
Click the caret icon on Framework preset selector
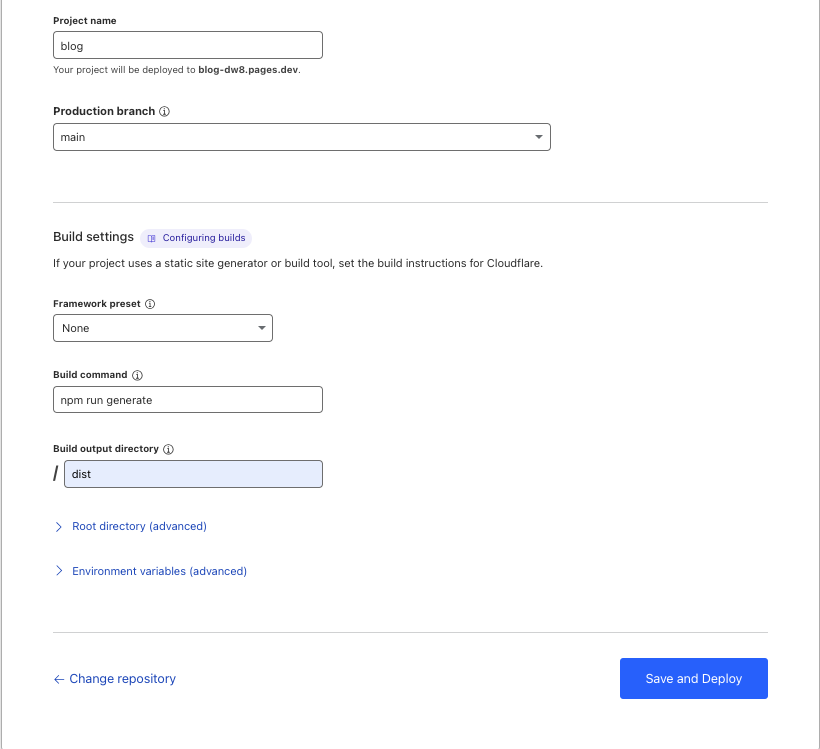pyautogui.click(x=261, y=327)
